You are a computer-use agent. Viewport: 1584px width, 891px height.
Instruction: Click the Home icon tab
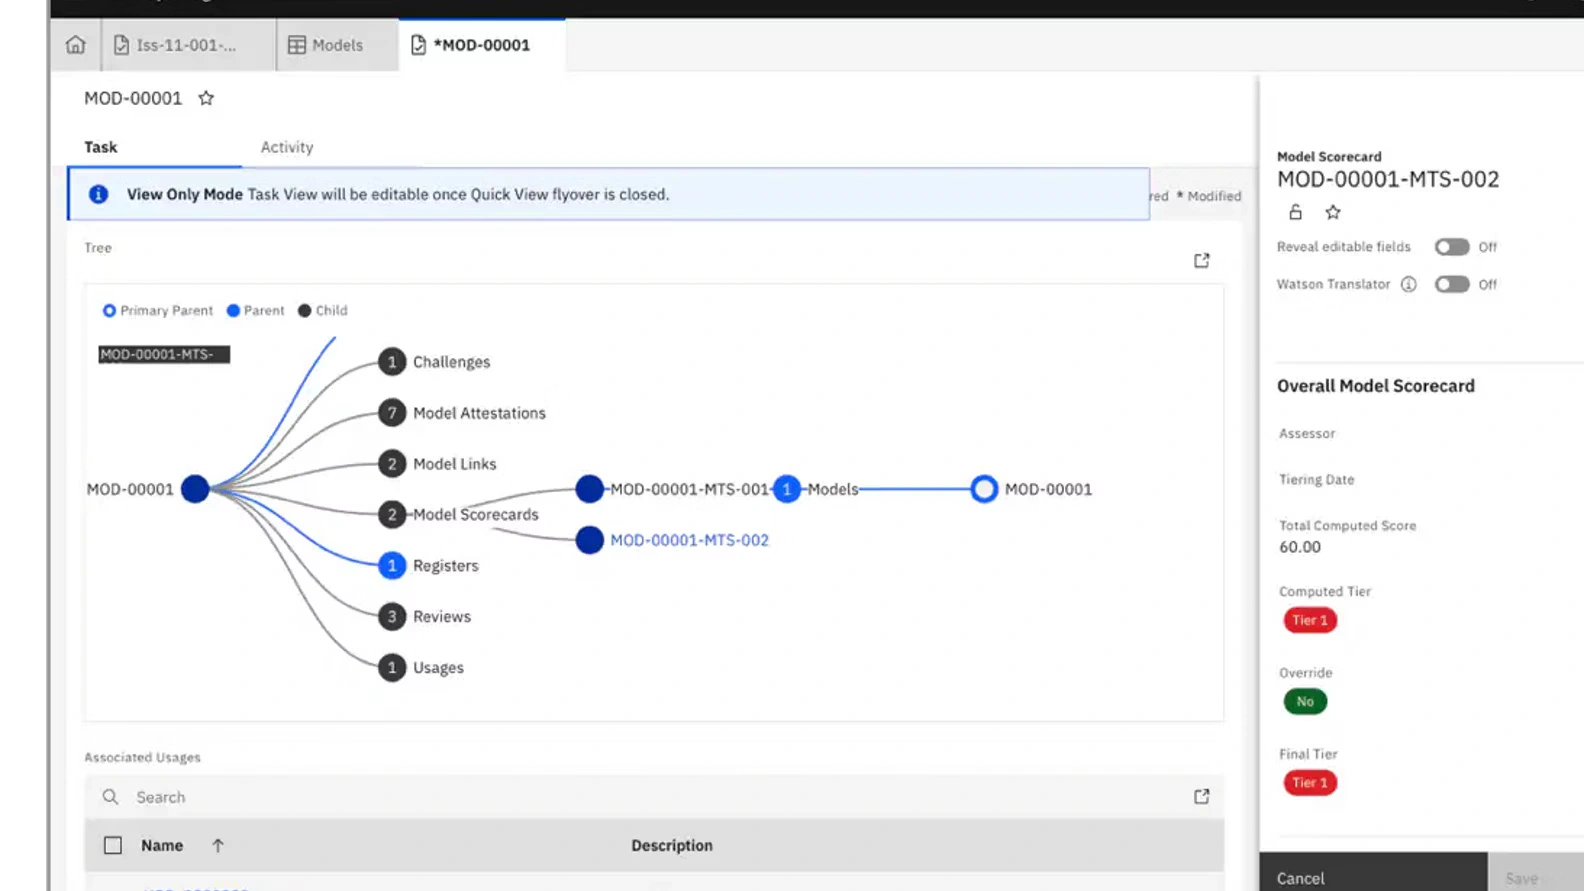pos(75,45)
